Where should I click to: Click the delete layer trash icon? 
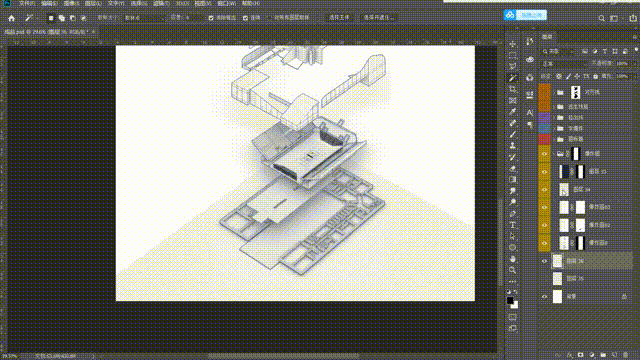[626, 355]
